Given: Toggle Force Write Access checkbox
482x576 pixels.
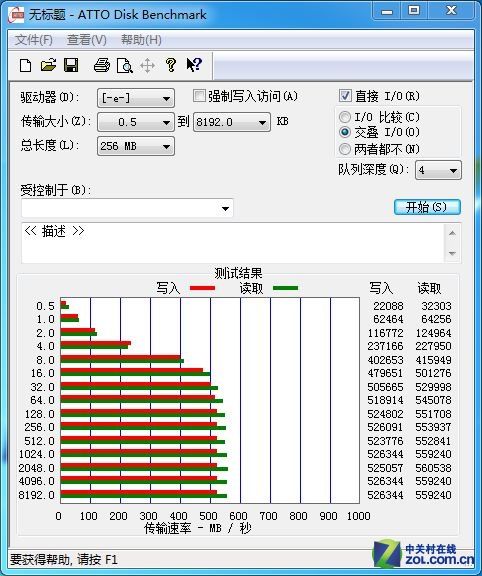Looking at the screenshot, I should 199,96.
